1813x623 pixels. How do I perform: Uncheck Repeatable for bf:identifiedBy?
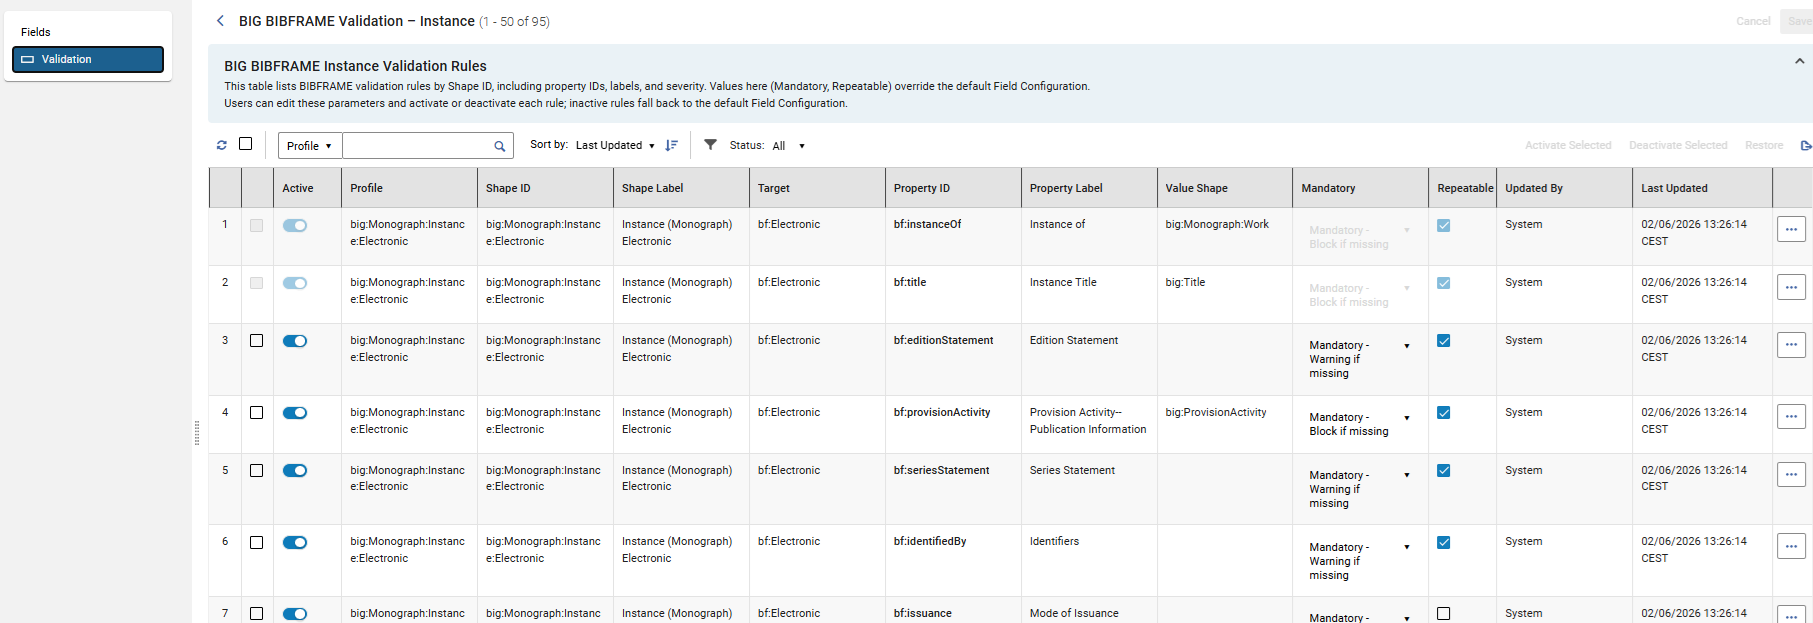(1444, 543)
